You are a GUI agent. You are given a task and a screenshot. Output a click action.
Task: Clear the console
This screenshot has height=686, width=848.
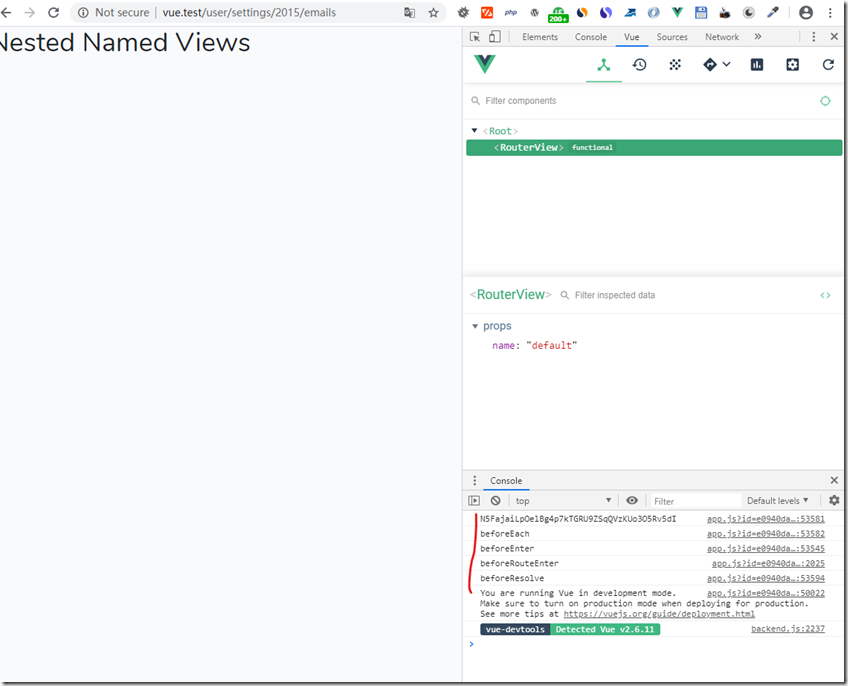(x=495, y=500)
